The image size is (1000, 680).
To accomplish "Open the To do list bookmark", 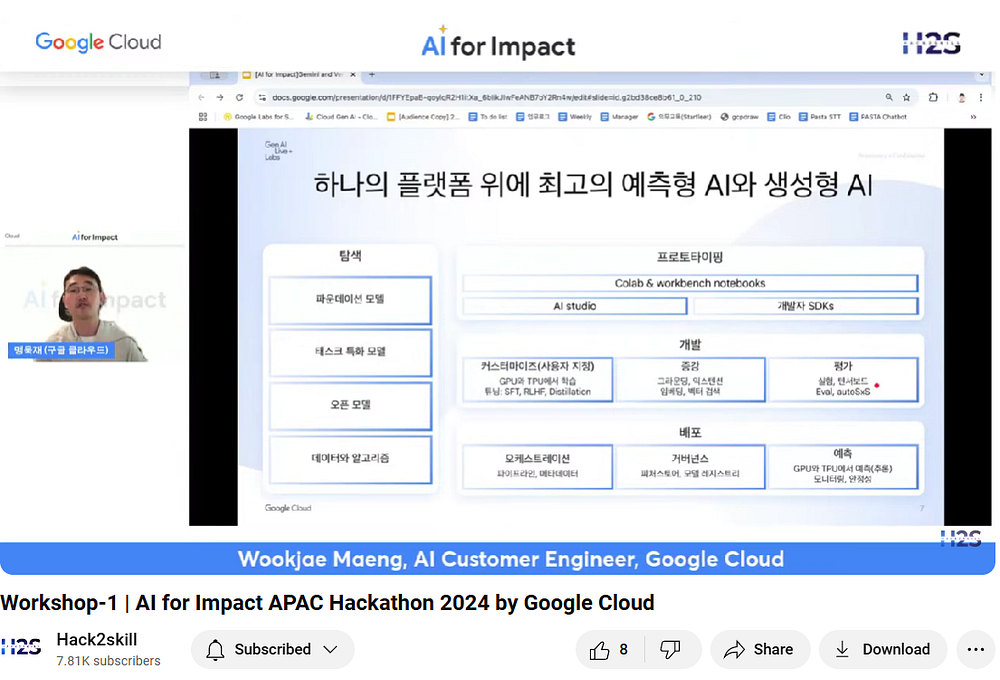I will [x=488, y=117].
